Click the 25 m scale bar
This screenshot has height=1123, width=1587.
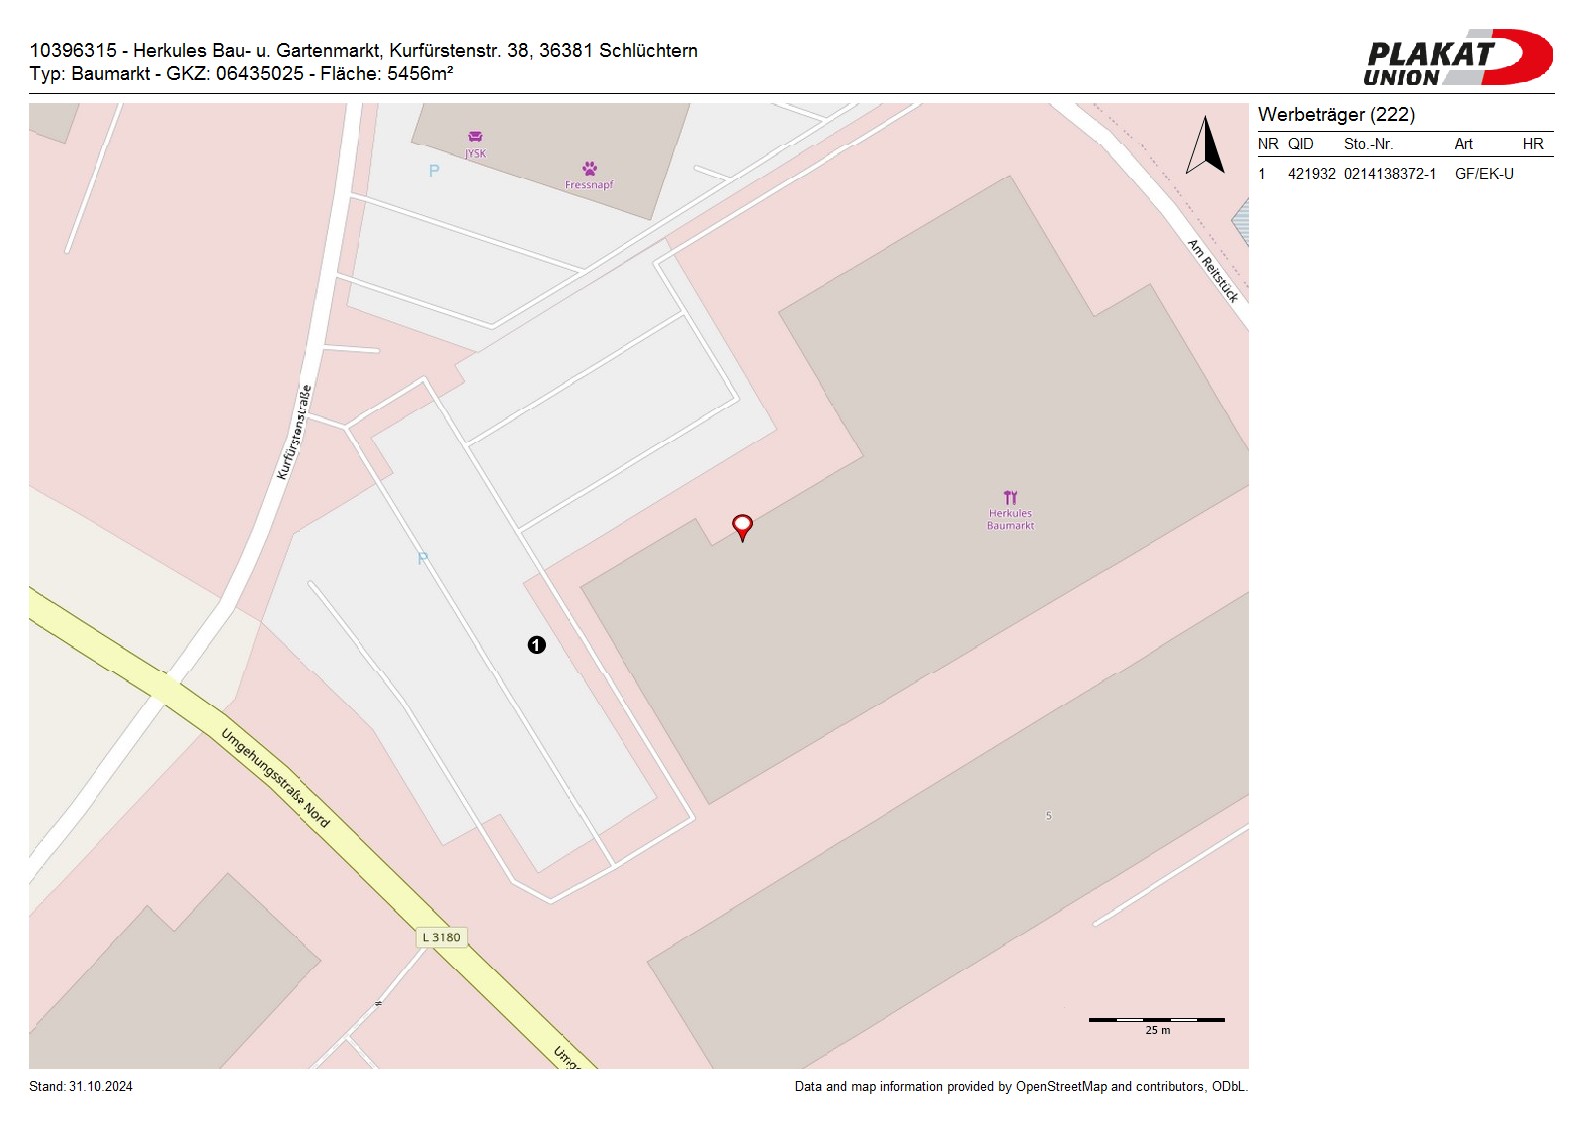pos(1156,1020)
